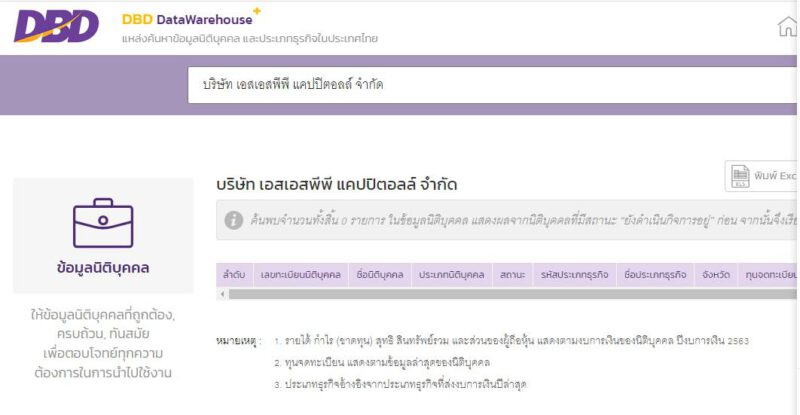This screenshot has width=800, height=415.
Task: Sort by จังหวัด column header
Action: click(716, 274)
